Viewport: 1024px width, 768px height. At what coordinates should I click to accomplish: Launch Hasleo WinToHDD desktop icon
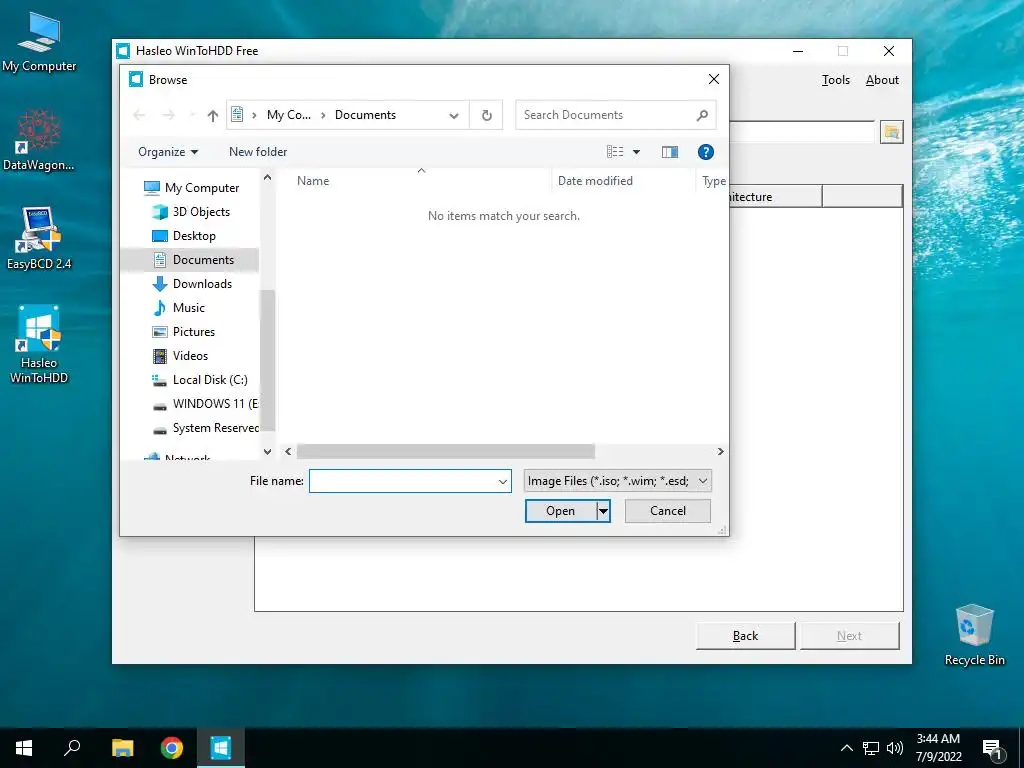[x=39, y=344]
